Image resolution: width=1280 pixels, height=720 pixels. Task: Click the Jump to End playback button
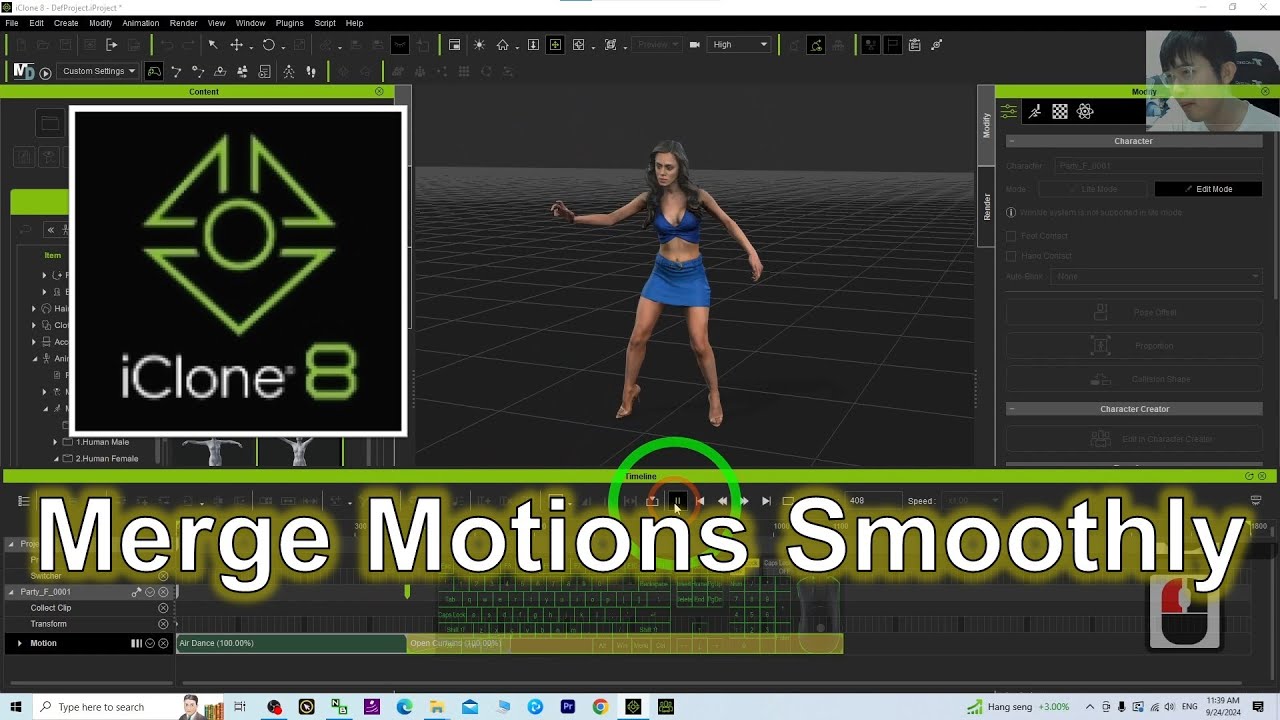coord(766,501)
